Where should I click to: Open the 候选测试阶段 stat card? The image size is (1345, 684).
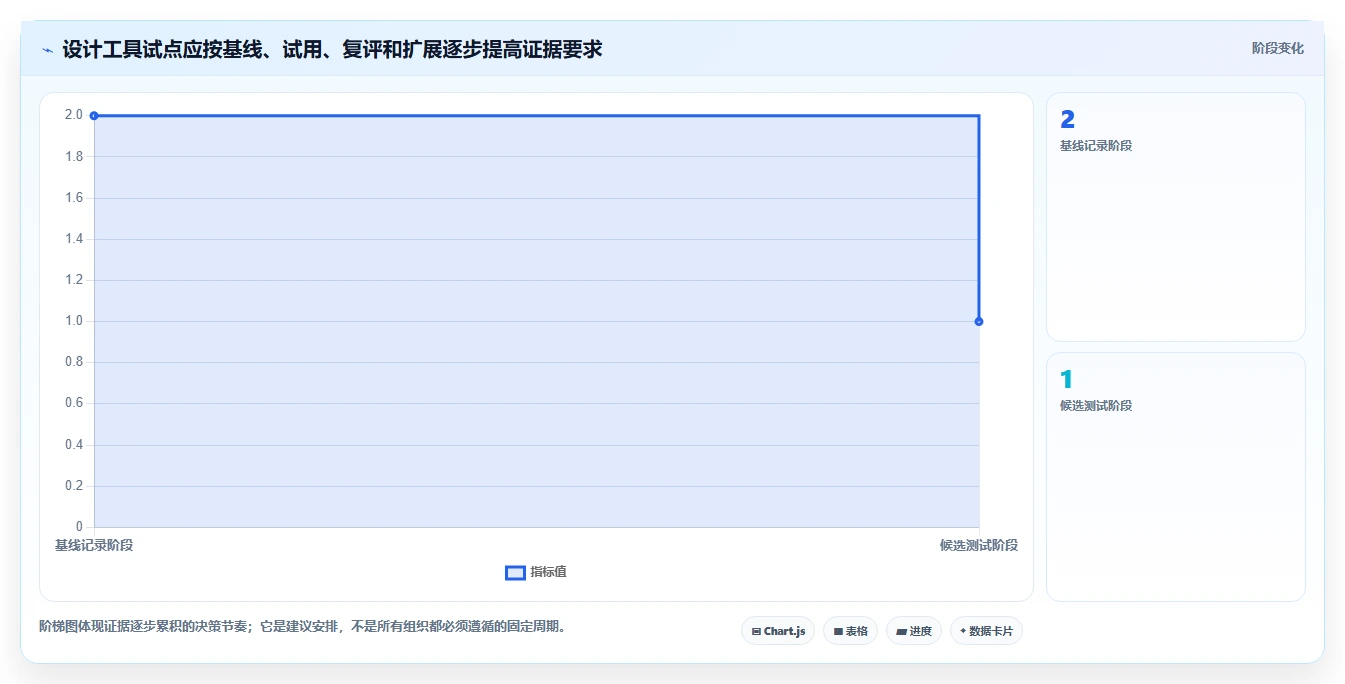click(x=1175, y=477)
